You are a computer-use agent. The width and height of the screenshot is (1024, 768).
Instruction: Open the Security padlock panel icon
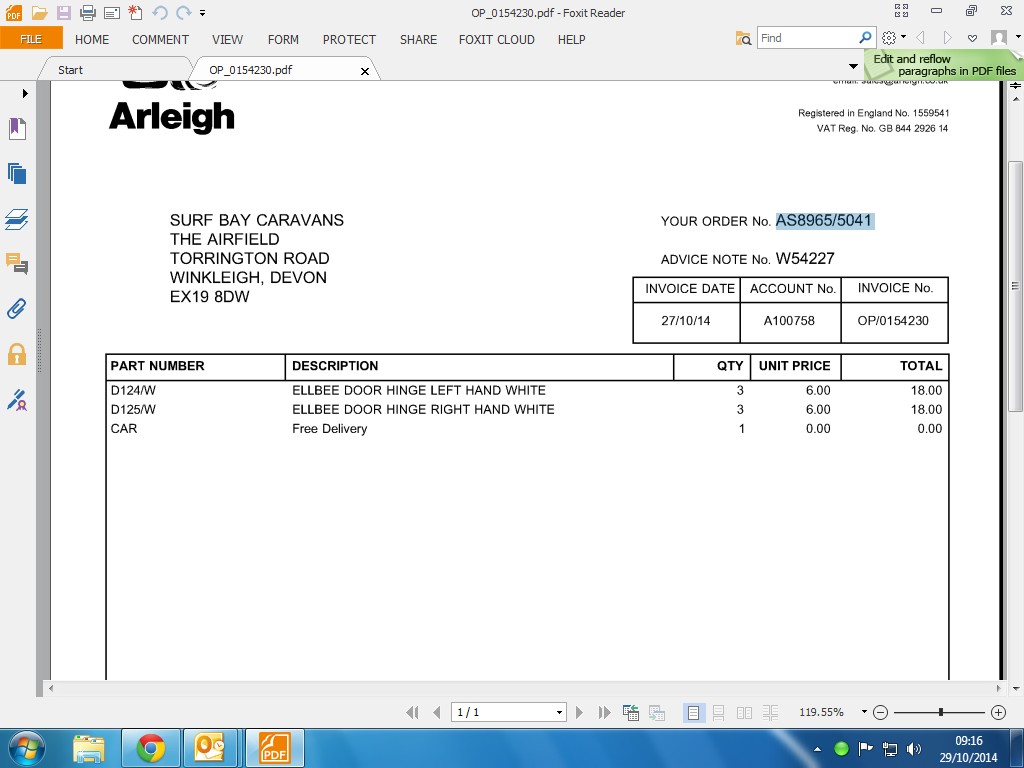(x=17, y=354)
